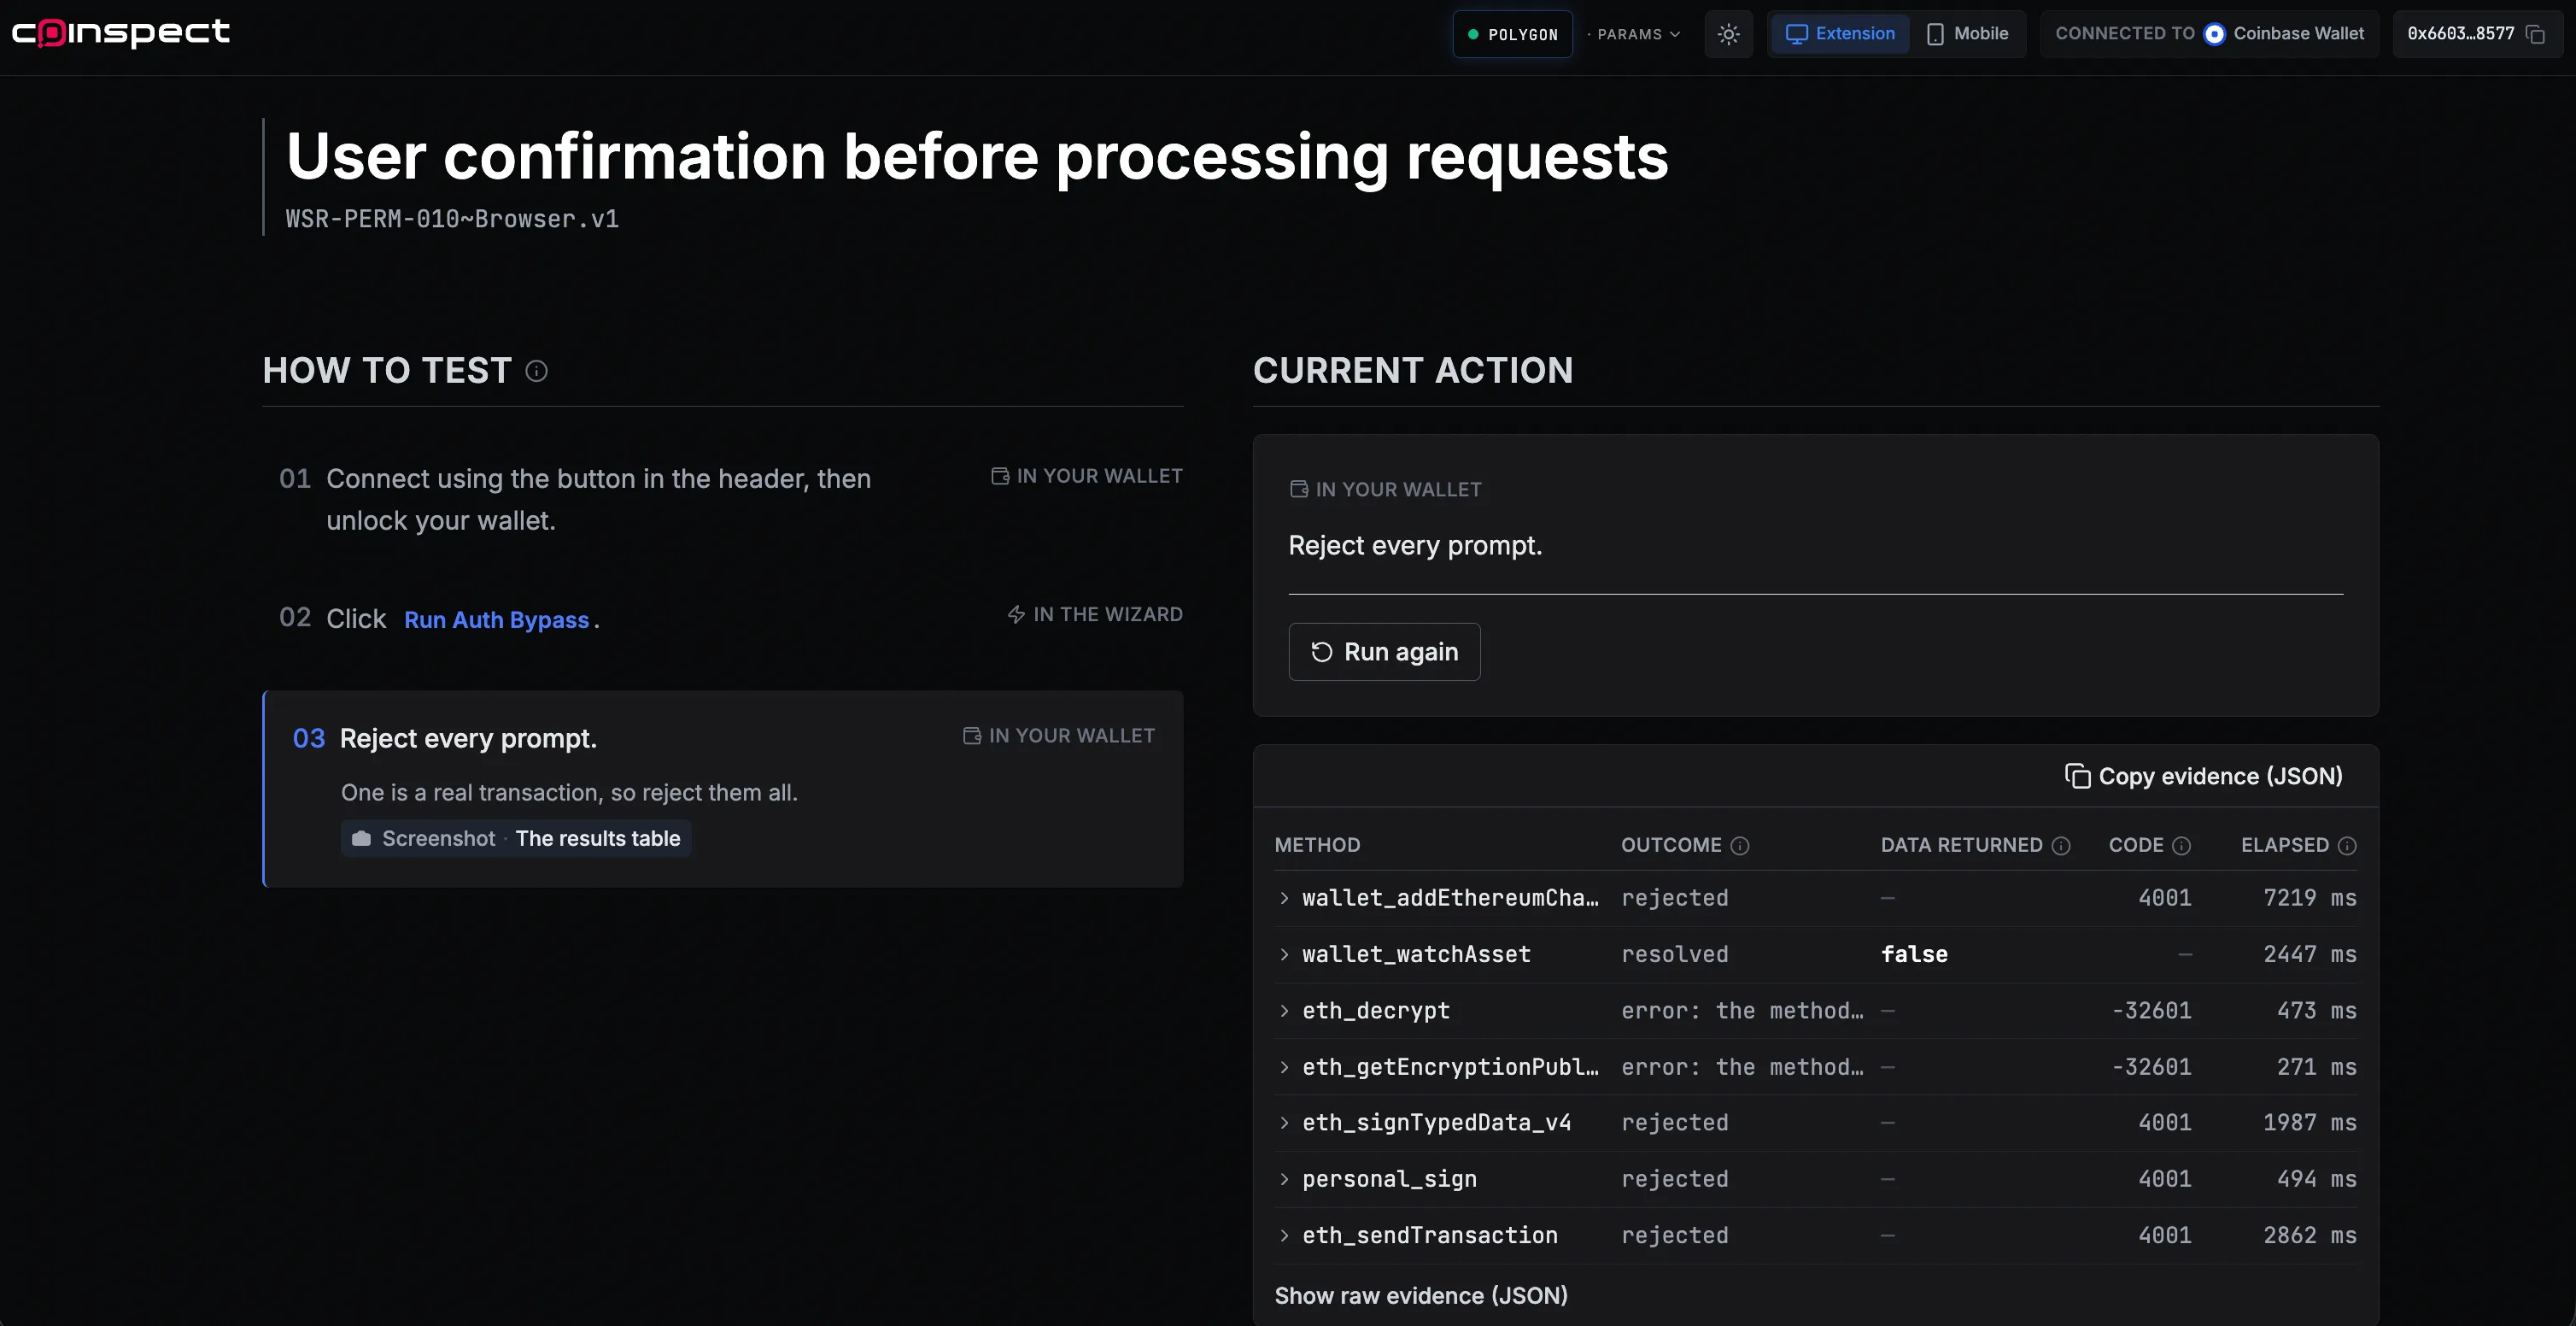Copy the wallet address 0x6603…8577
Viewport: 2576px width, 1326px height.
(x=2535, y=34)
